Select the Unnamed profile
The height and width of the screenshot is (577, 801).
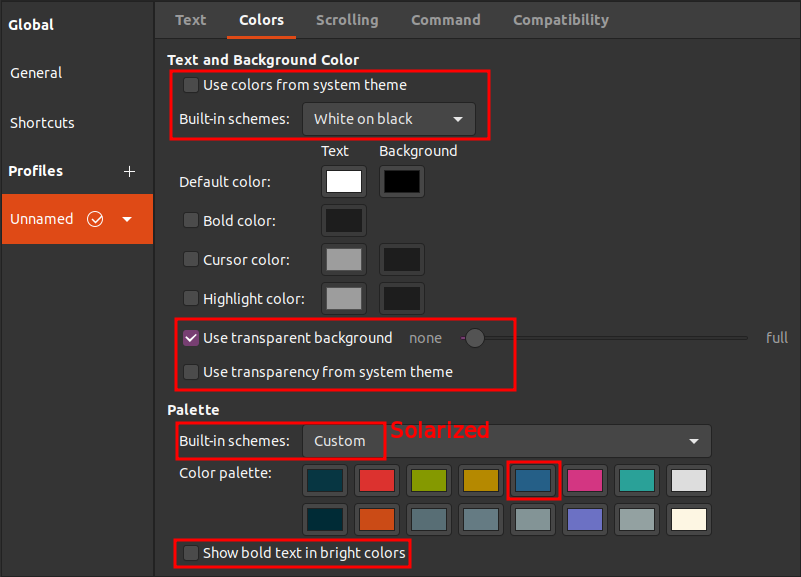[x=78, y=219]
